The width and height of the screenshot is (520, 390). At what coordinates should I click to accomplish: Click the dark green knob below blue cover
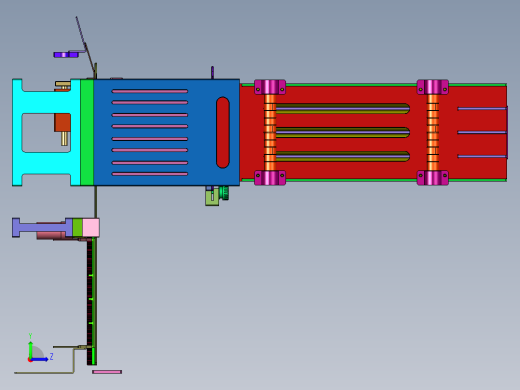tap(224, 193)
